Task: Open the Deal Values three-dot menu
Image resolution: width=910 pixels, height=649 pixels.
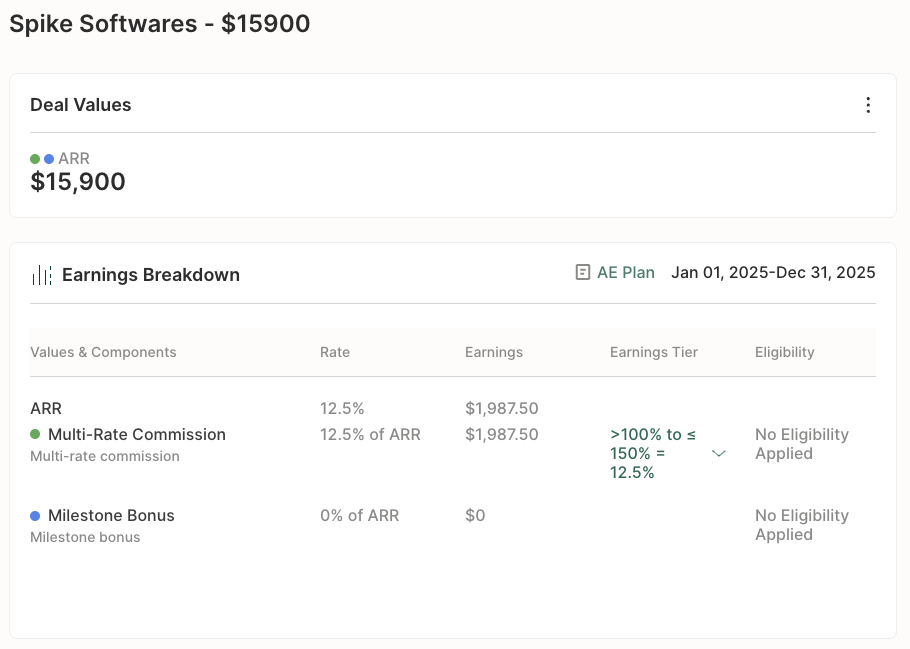Action: click(x=868, y=105)
